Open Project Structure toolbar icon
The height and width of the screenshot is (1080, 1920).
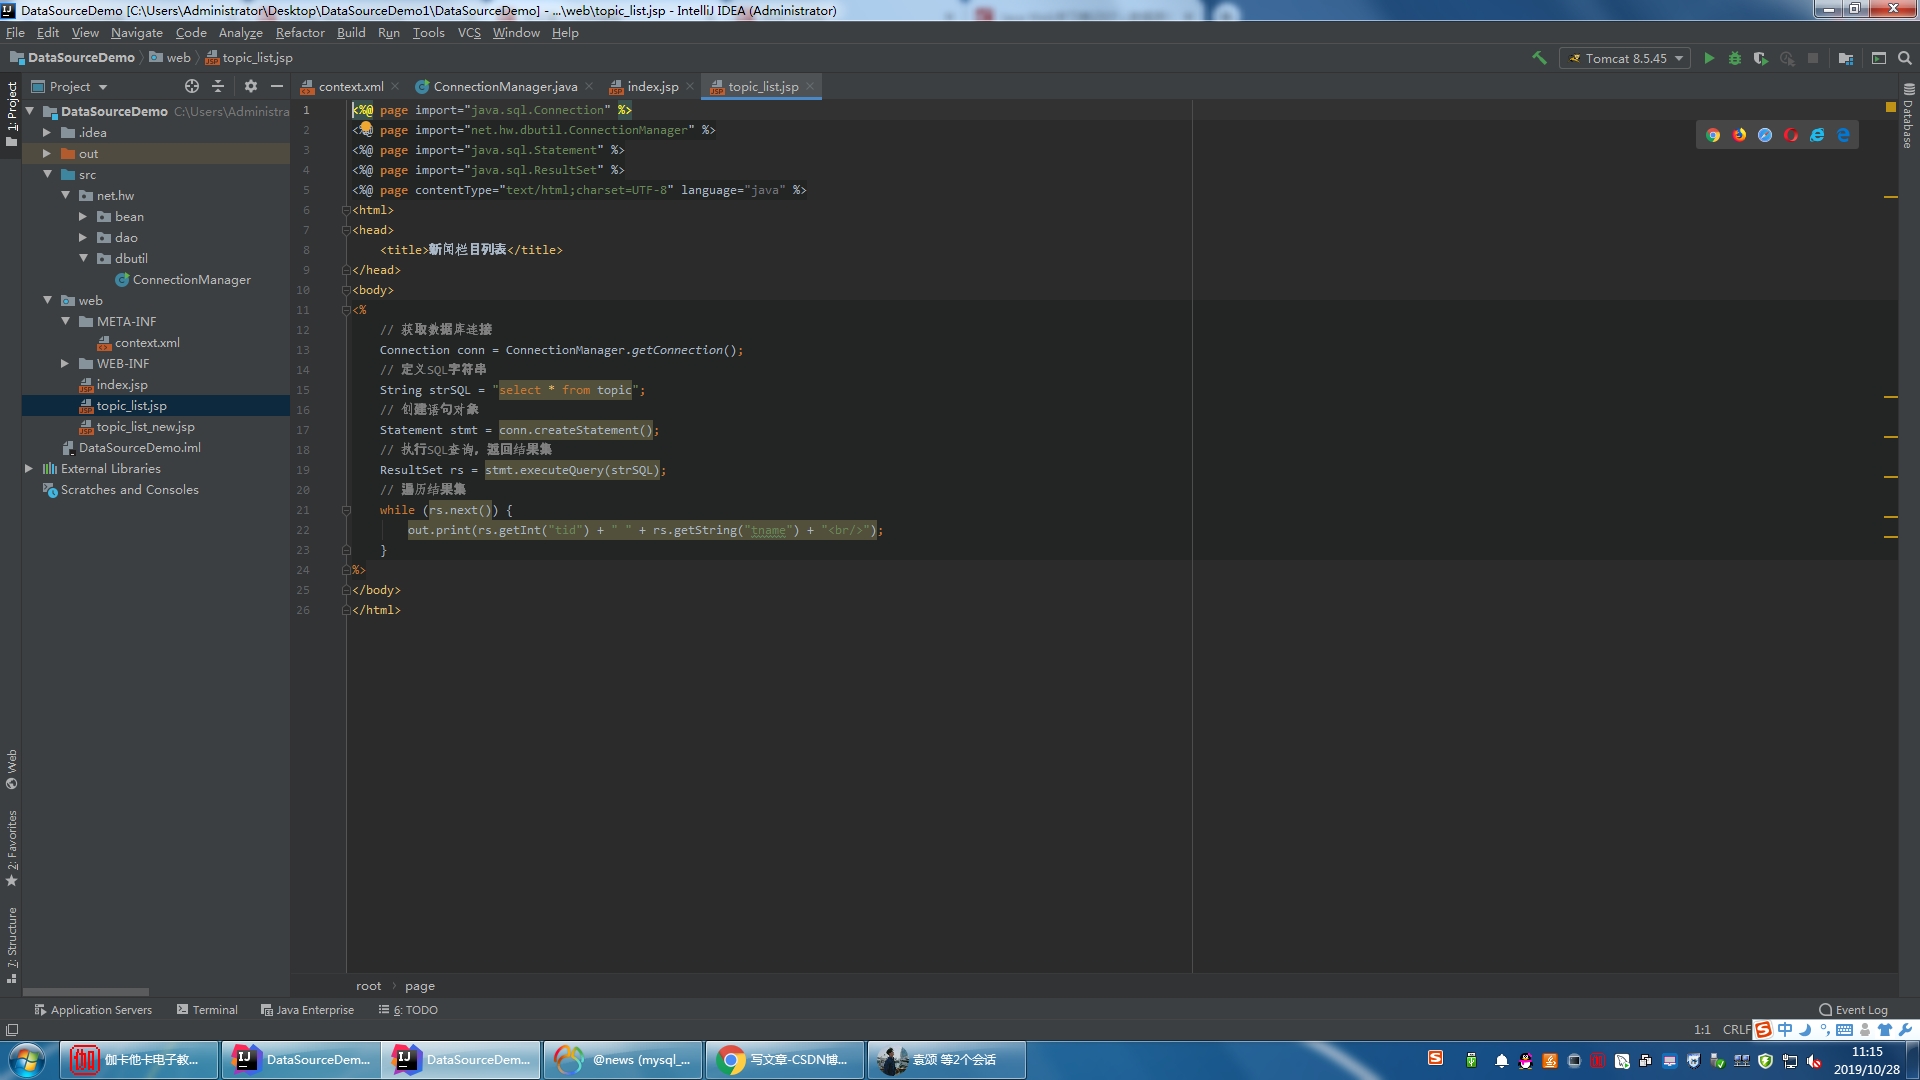(x=1846, y=58)
